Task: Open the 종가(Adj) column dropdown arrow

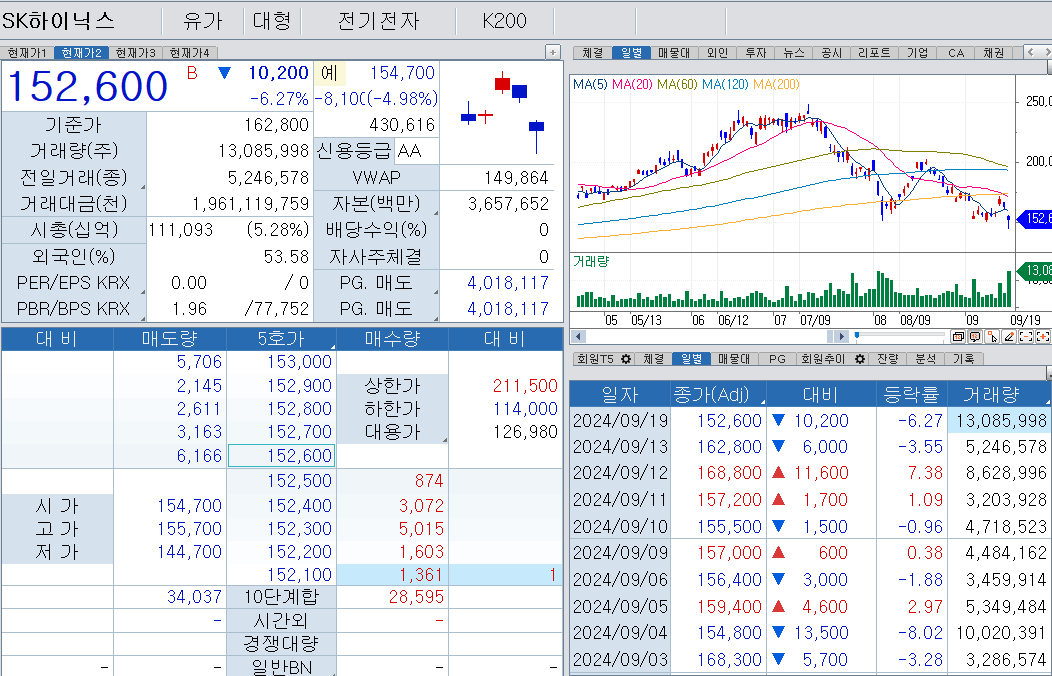Action: click(763, 401)
